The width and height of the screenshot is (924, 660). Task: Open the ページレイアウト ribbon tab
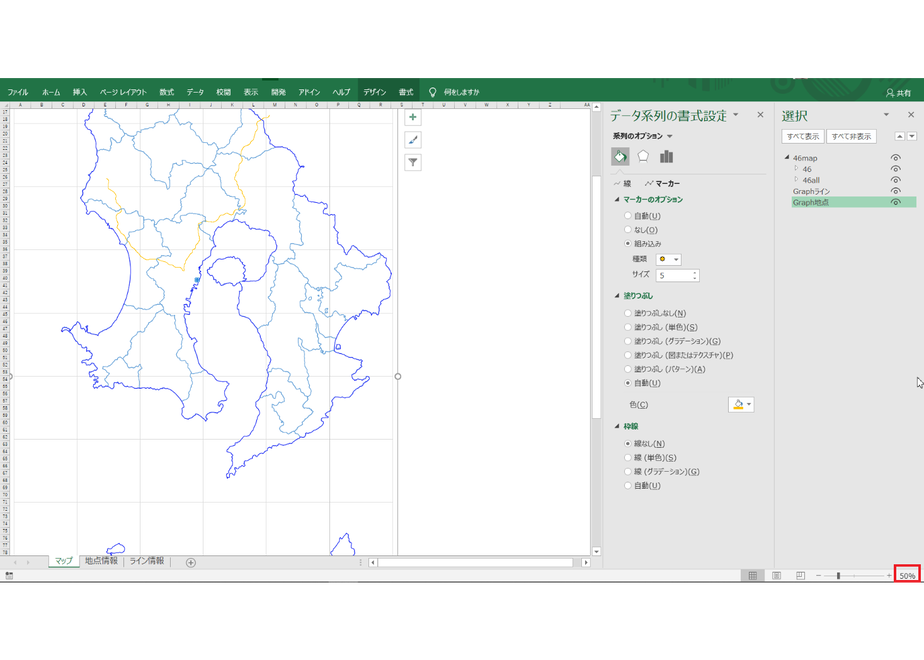point(123,92)
